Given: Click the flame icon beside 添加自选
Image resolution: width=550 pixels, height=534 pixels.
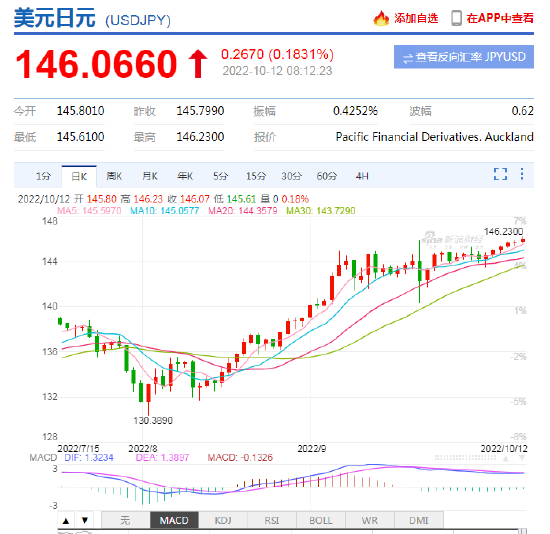Looking at the screenshot, I should 381,18.
